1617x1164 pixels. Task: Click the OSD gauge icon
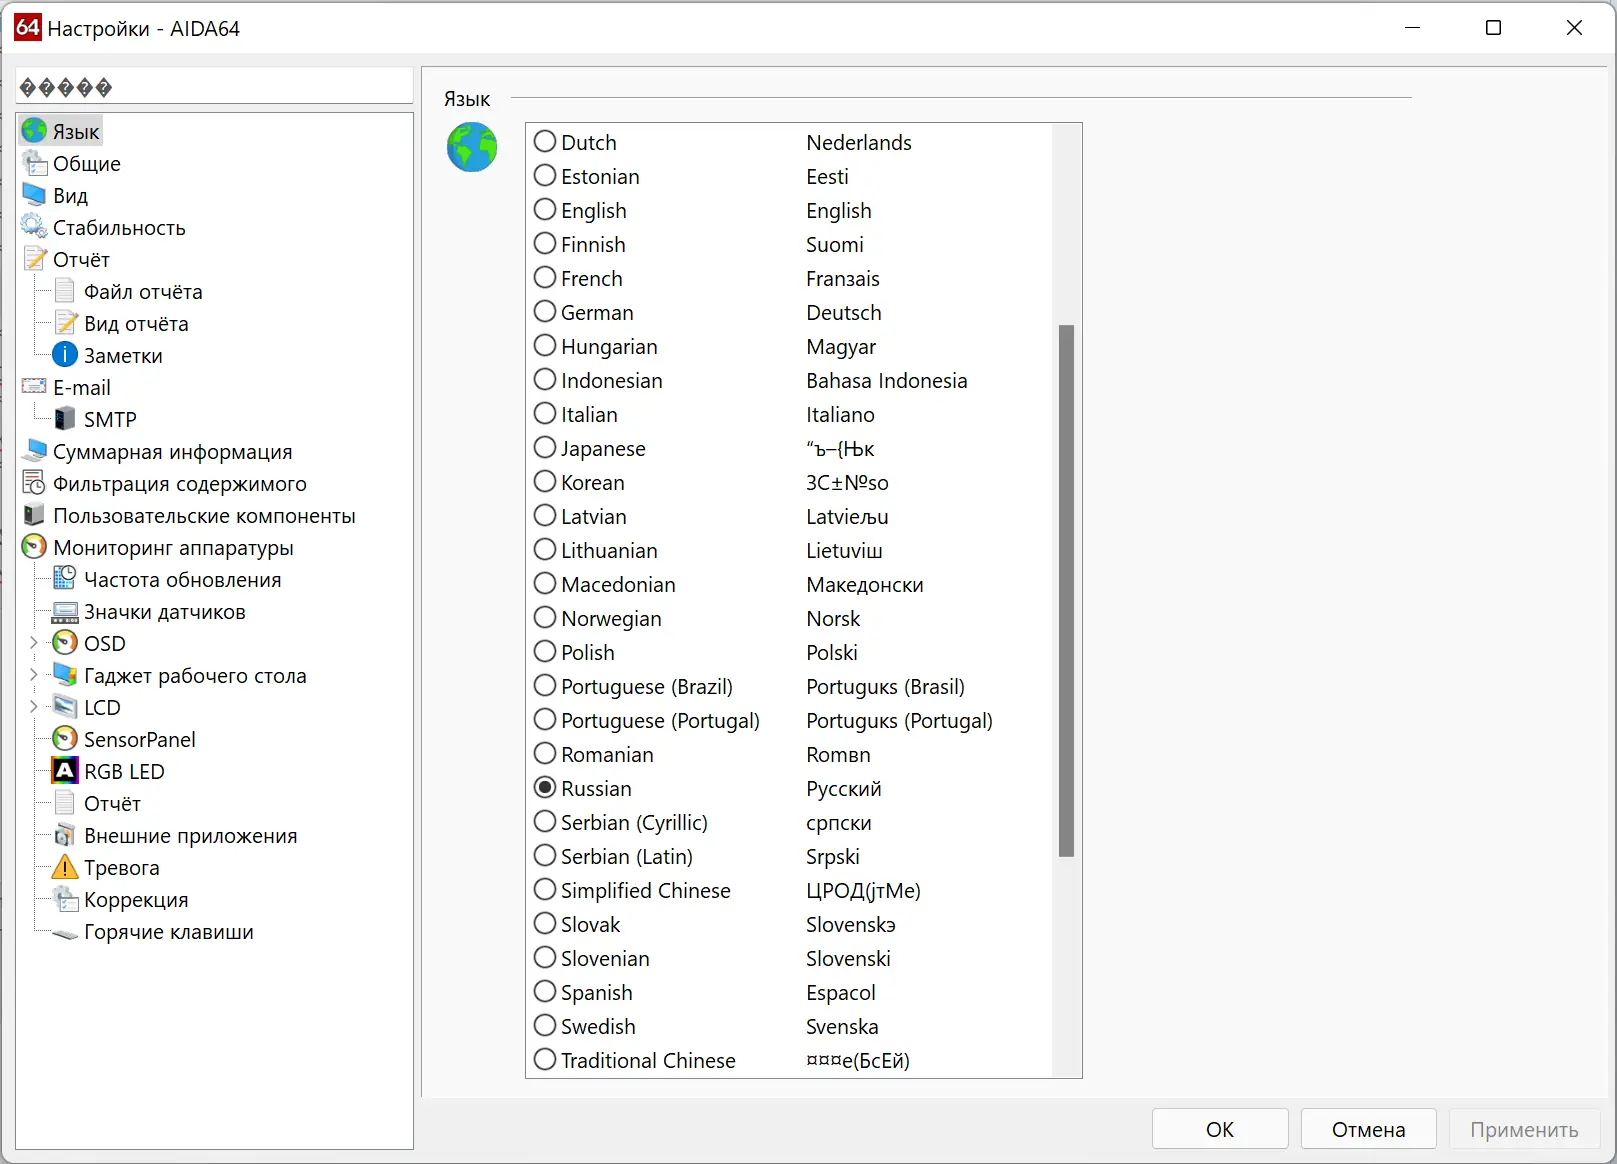click(x=65, y=643)
